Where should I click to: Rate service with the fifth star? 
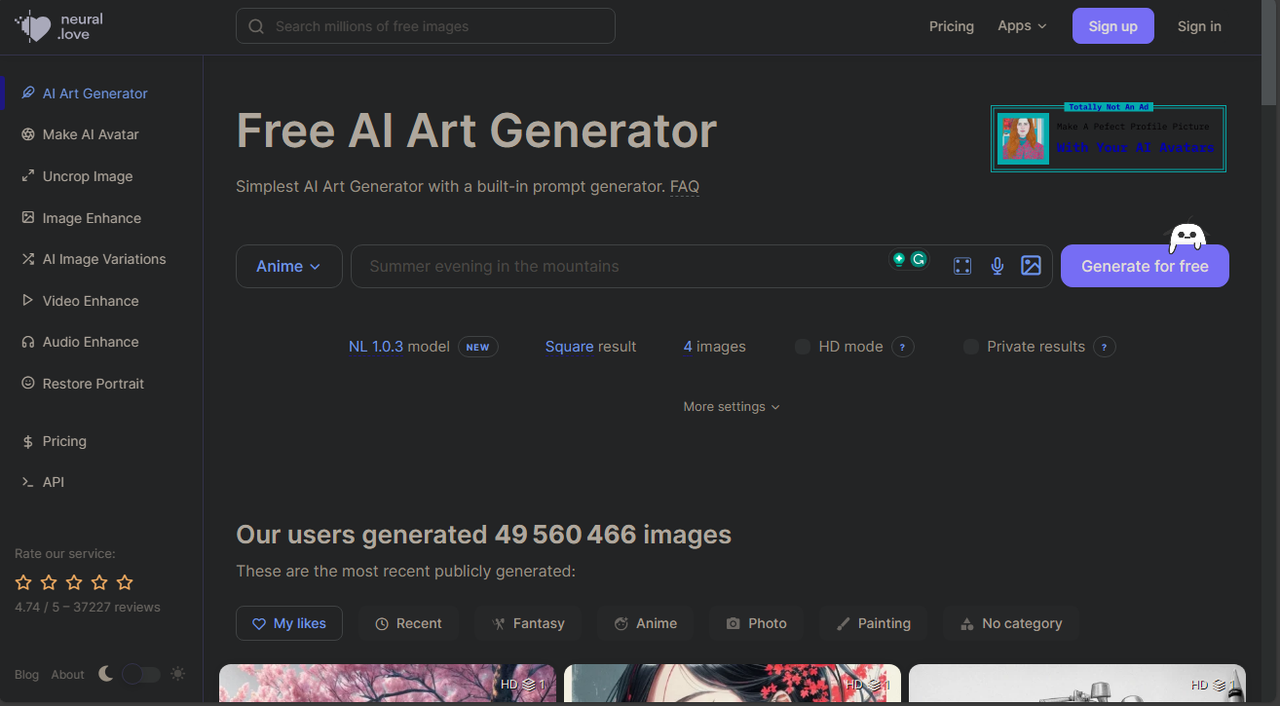tap(124, 582)
